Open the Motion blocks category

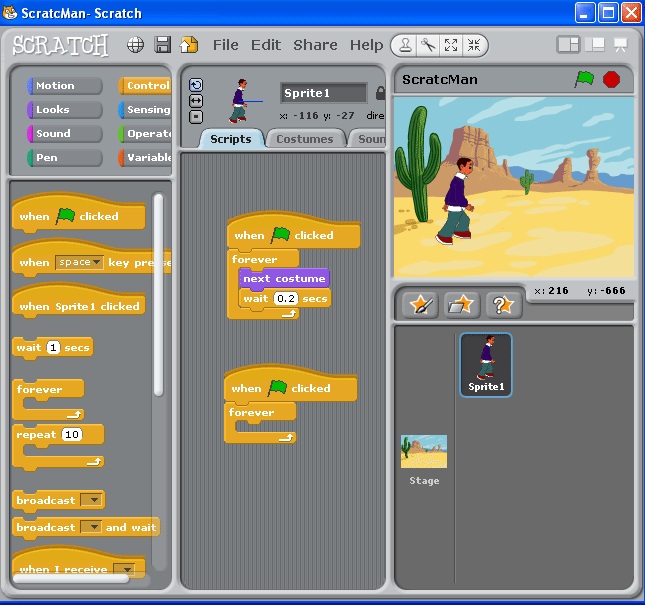[65, 86]
